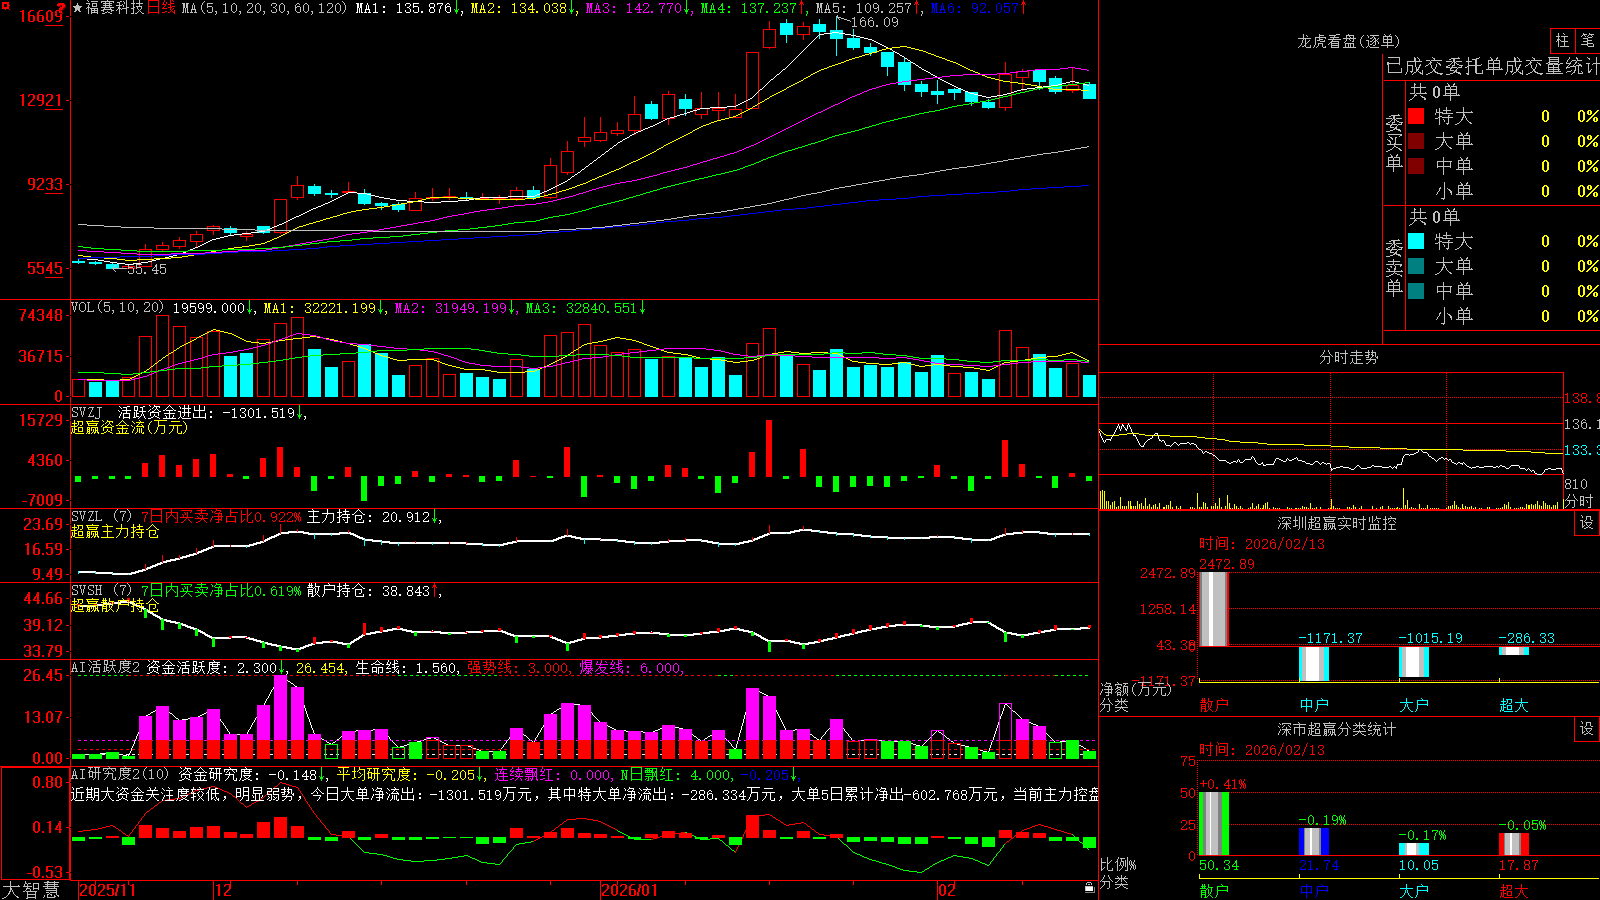
Task: Click the 比例% axis label
Action: 1118,864
